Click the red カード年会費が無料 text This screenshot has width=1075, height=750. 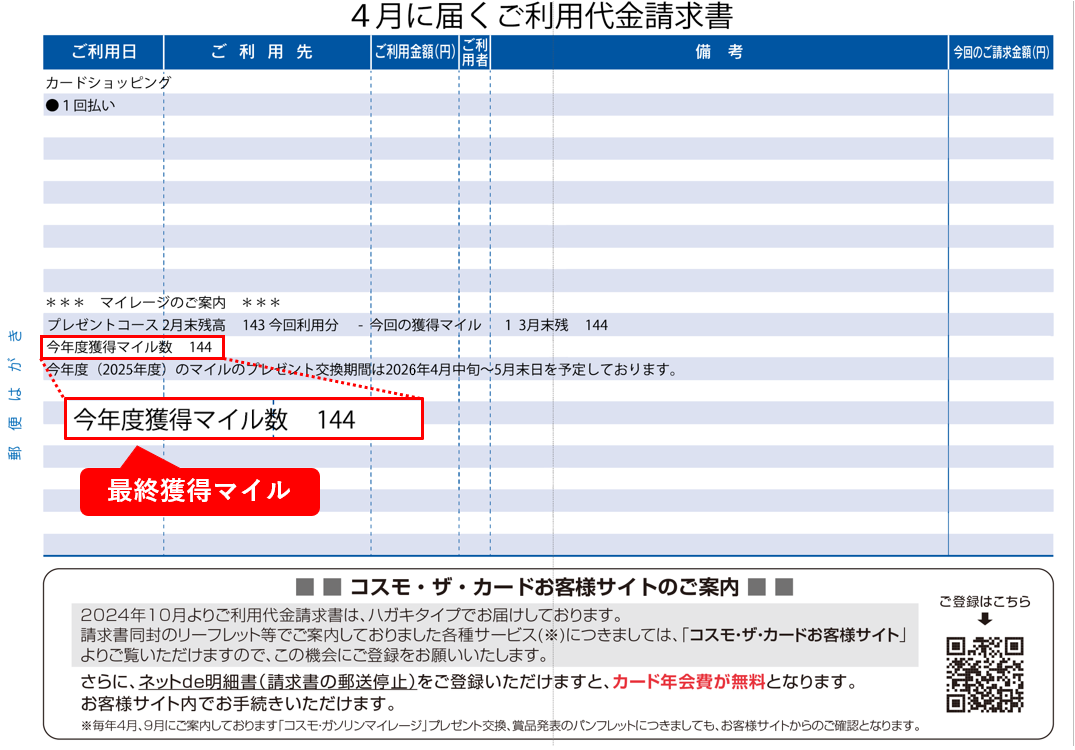[x=688, y=682]
